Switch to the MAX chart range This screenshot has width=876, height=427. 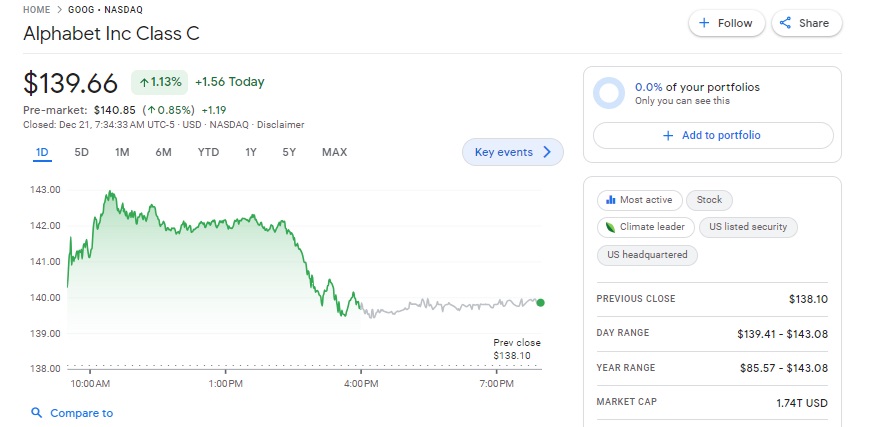334,152
